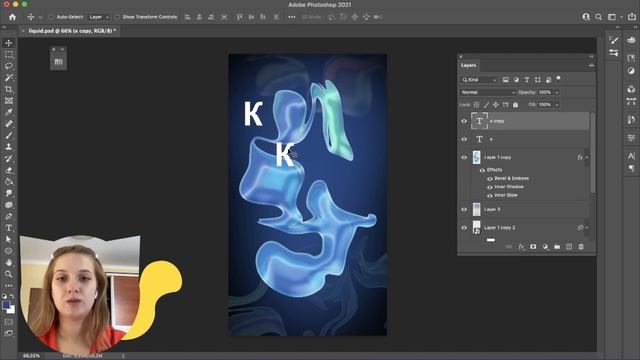Open more options bar three-dots menu
Screen dimensions: 640x360
click(x=291, y=17)
